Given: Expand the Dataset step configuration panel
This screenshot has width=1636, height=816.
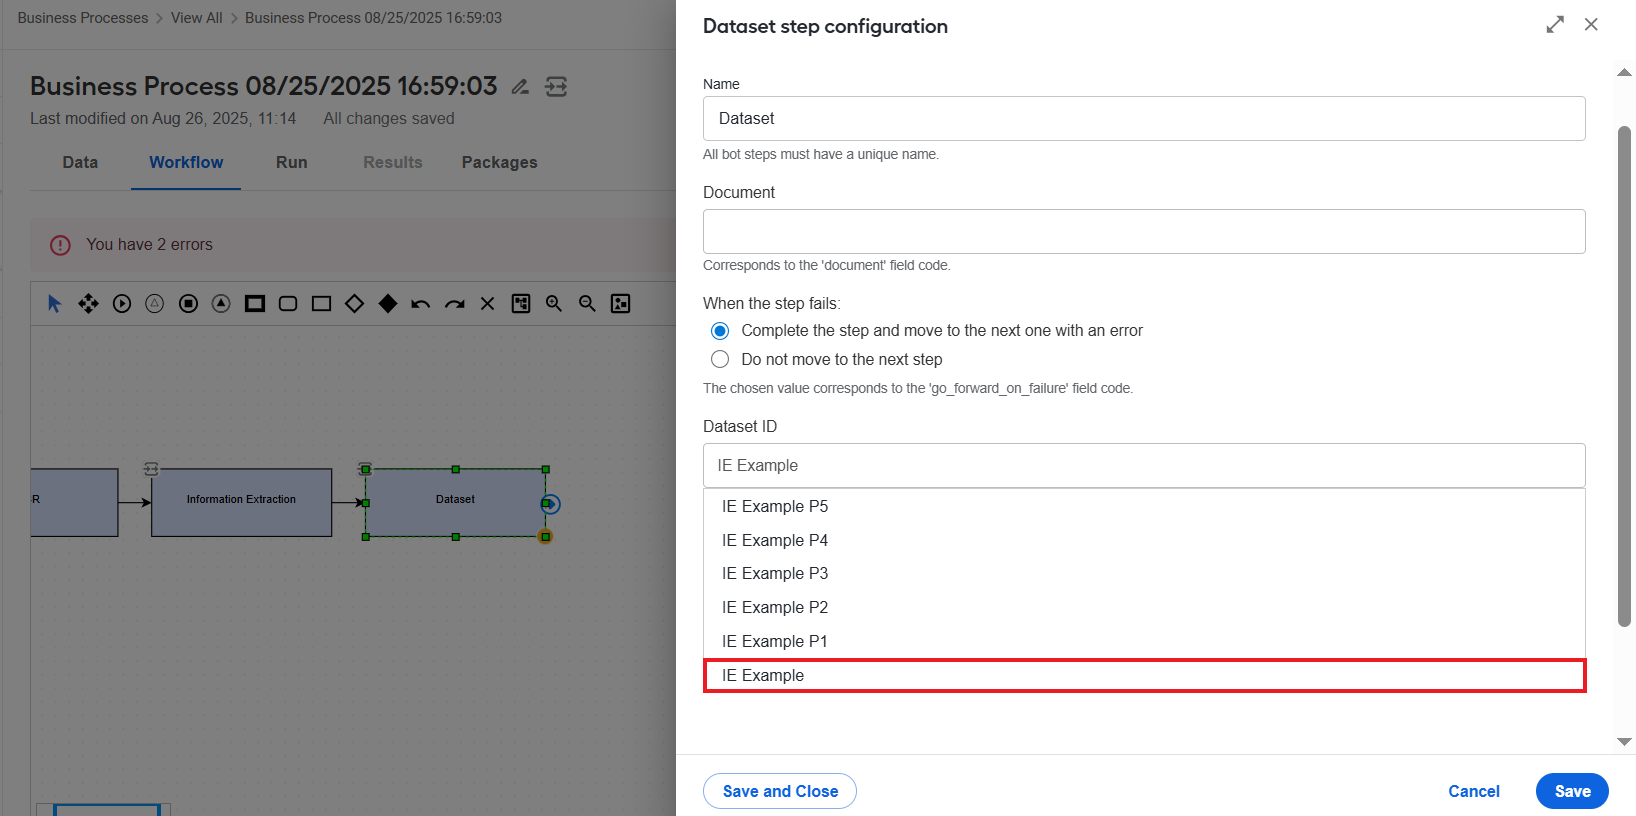Looking at the screenshot, I should (1555, 25).
